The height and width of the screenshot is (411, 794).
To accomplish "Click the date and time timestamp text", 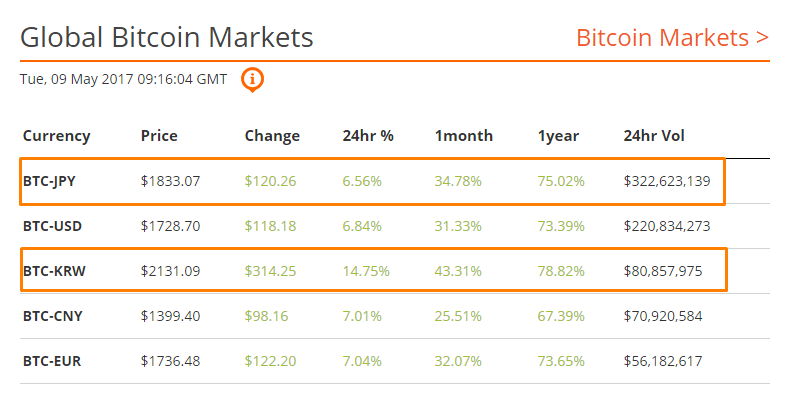I will pyautogui.click(x=123, y=78).
